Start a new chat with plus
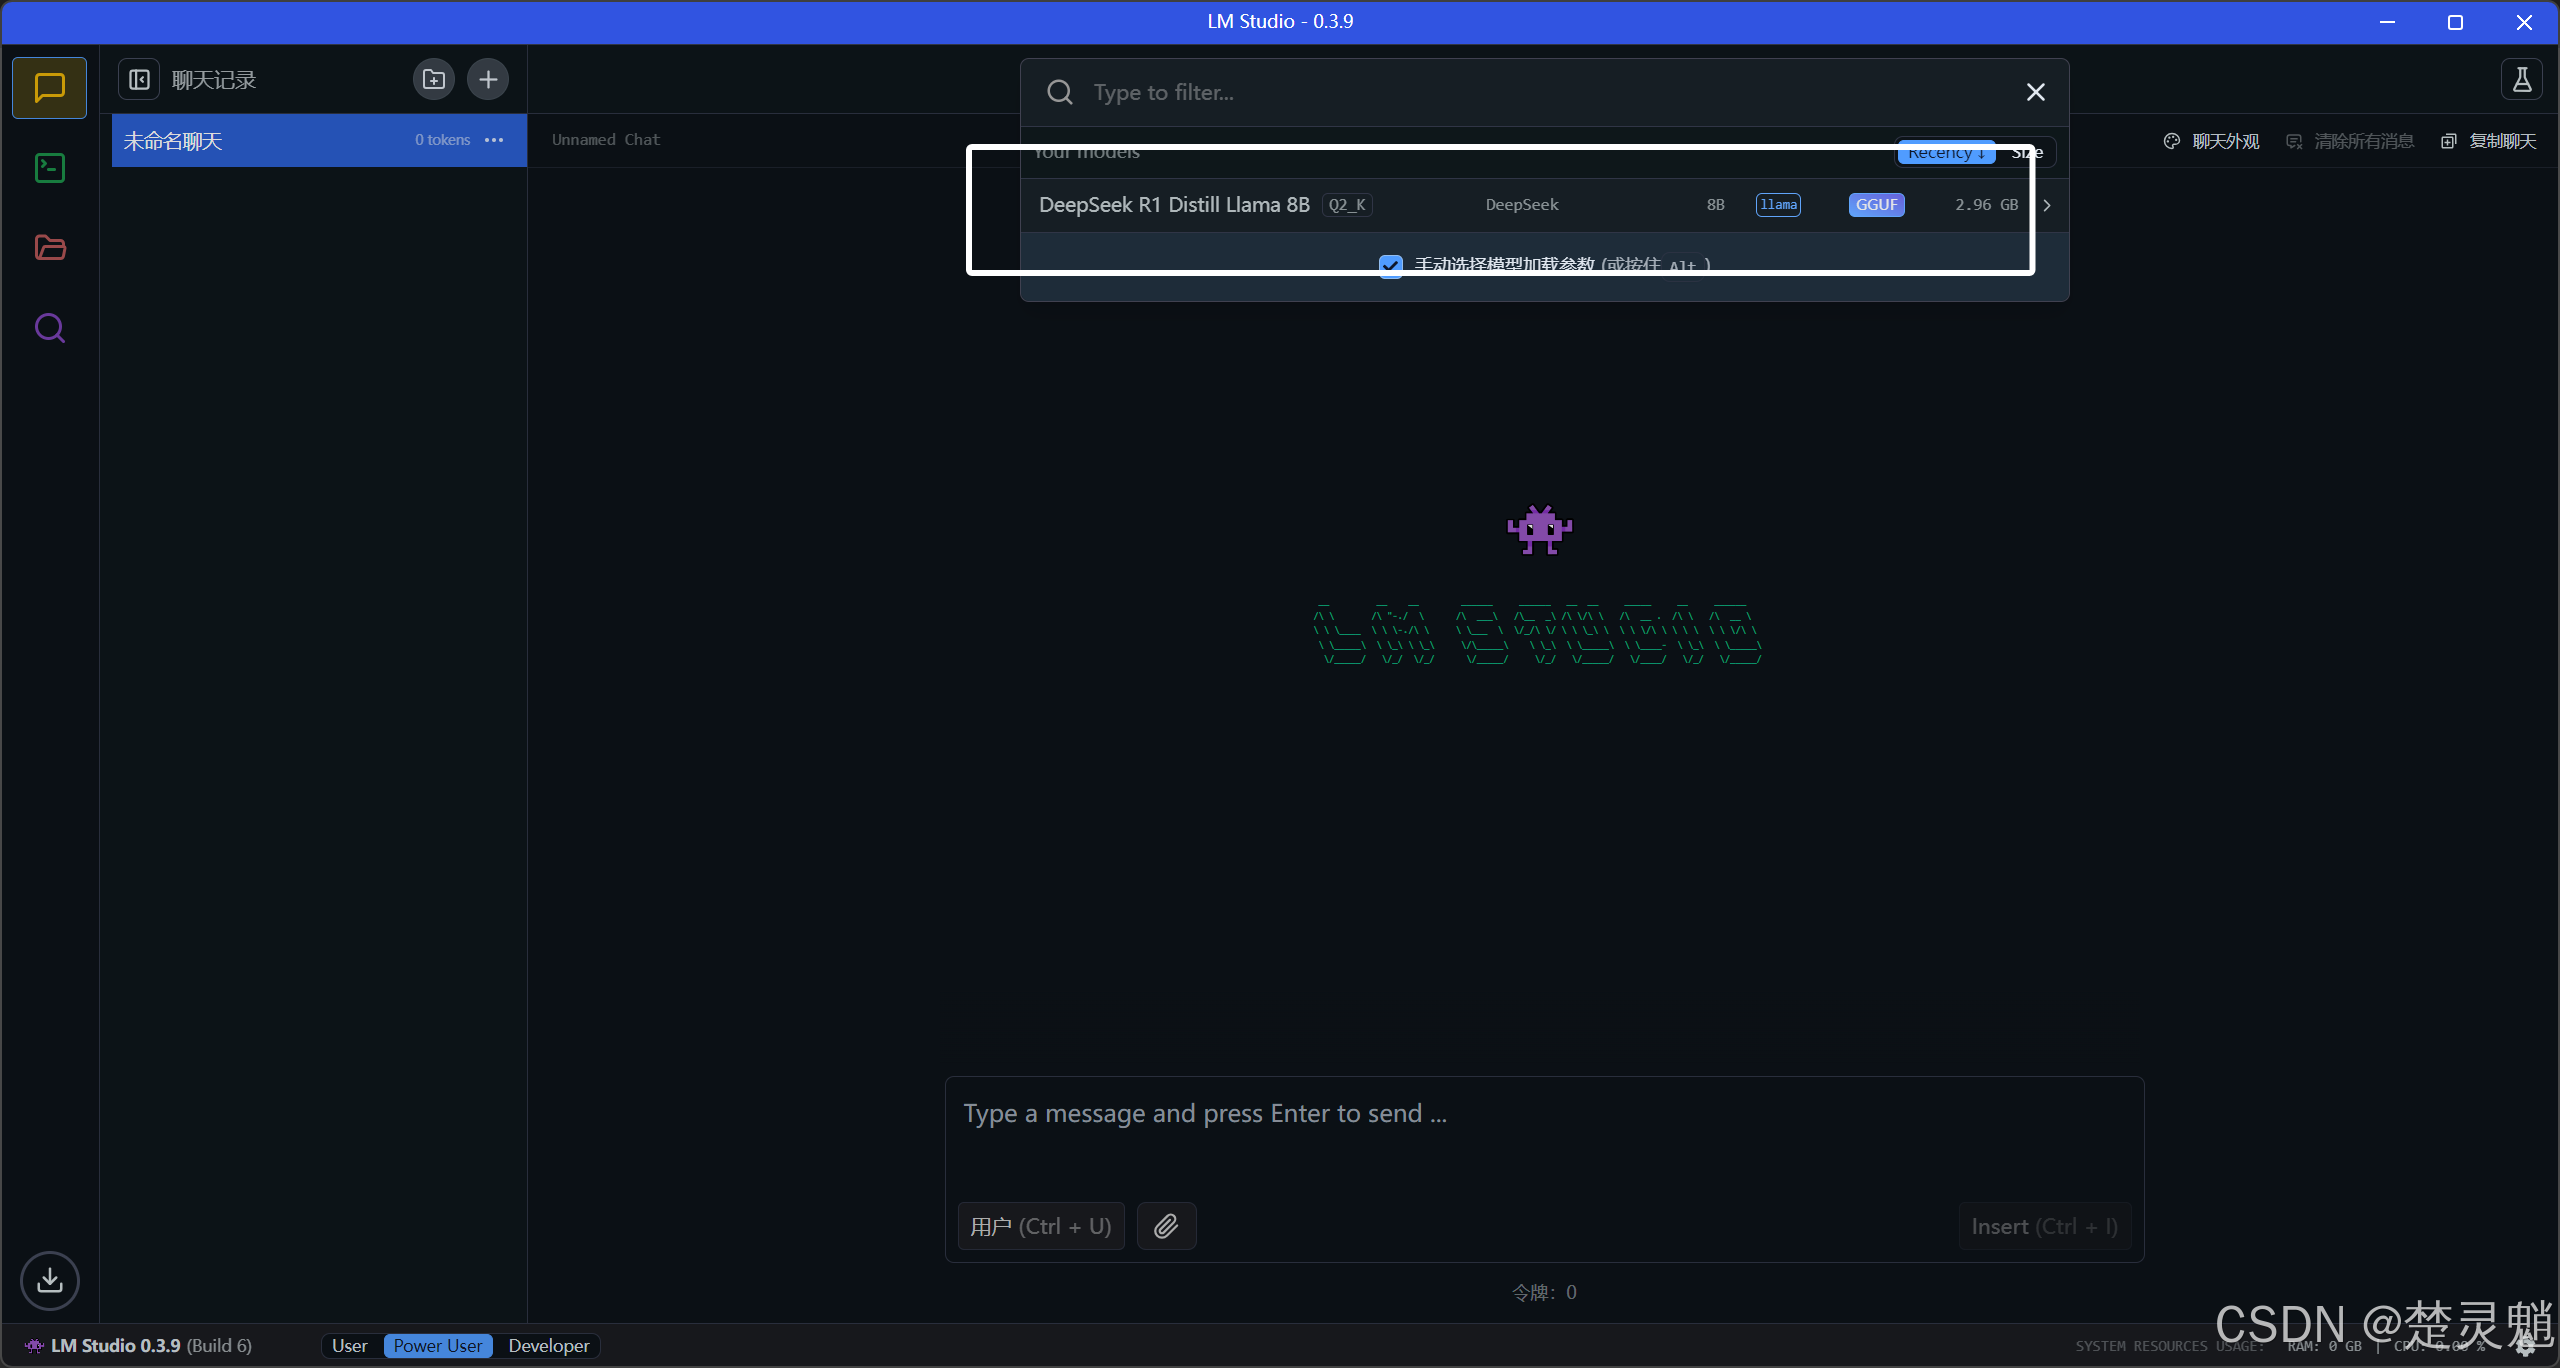Screen dimensions: 2560x1368 click(488, 80)
